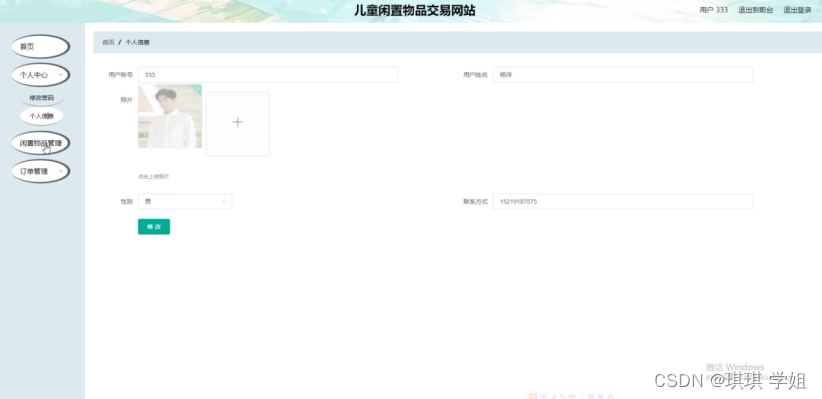The image size is (822, 399).
Task: Click 退出登录 in the header
Action: click(x=797, y=10)
